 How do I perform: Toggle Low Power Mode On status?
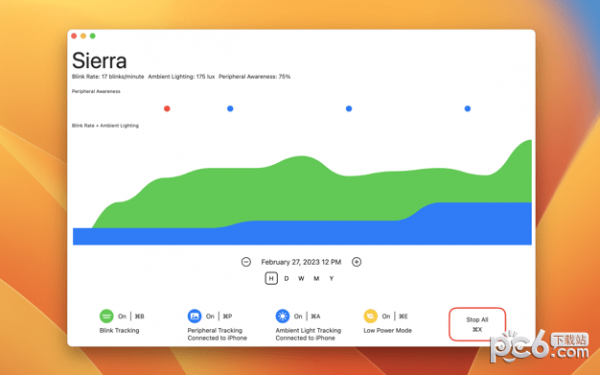[x=386, y=316]
